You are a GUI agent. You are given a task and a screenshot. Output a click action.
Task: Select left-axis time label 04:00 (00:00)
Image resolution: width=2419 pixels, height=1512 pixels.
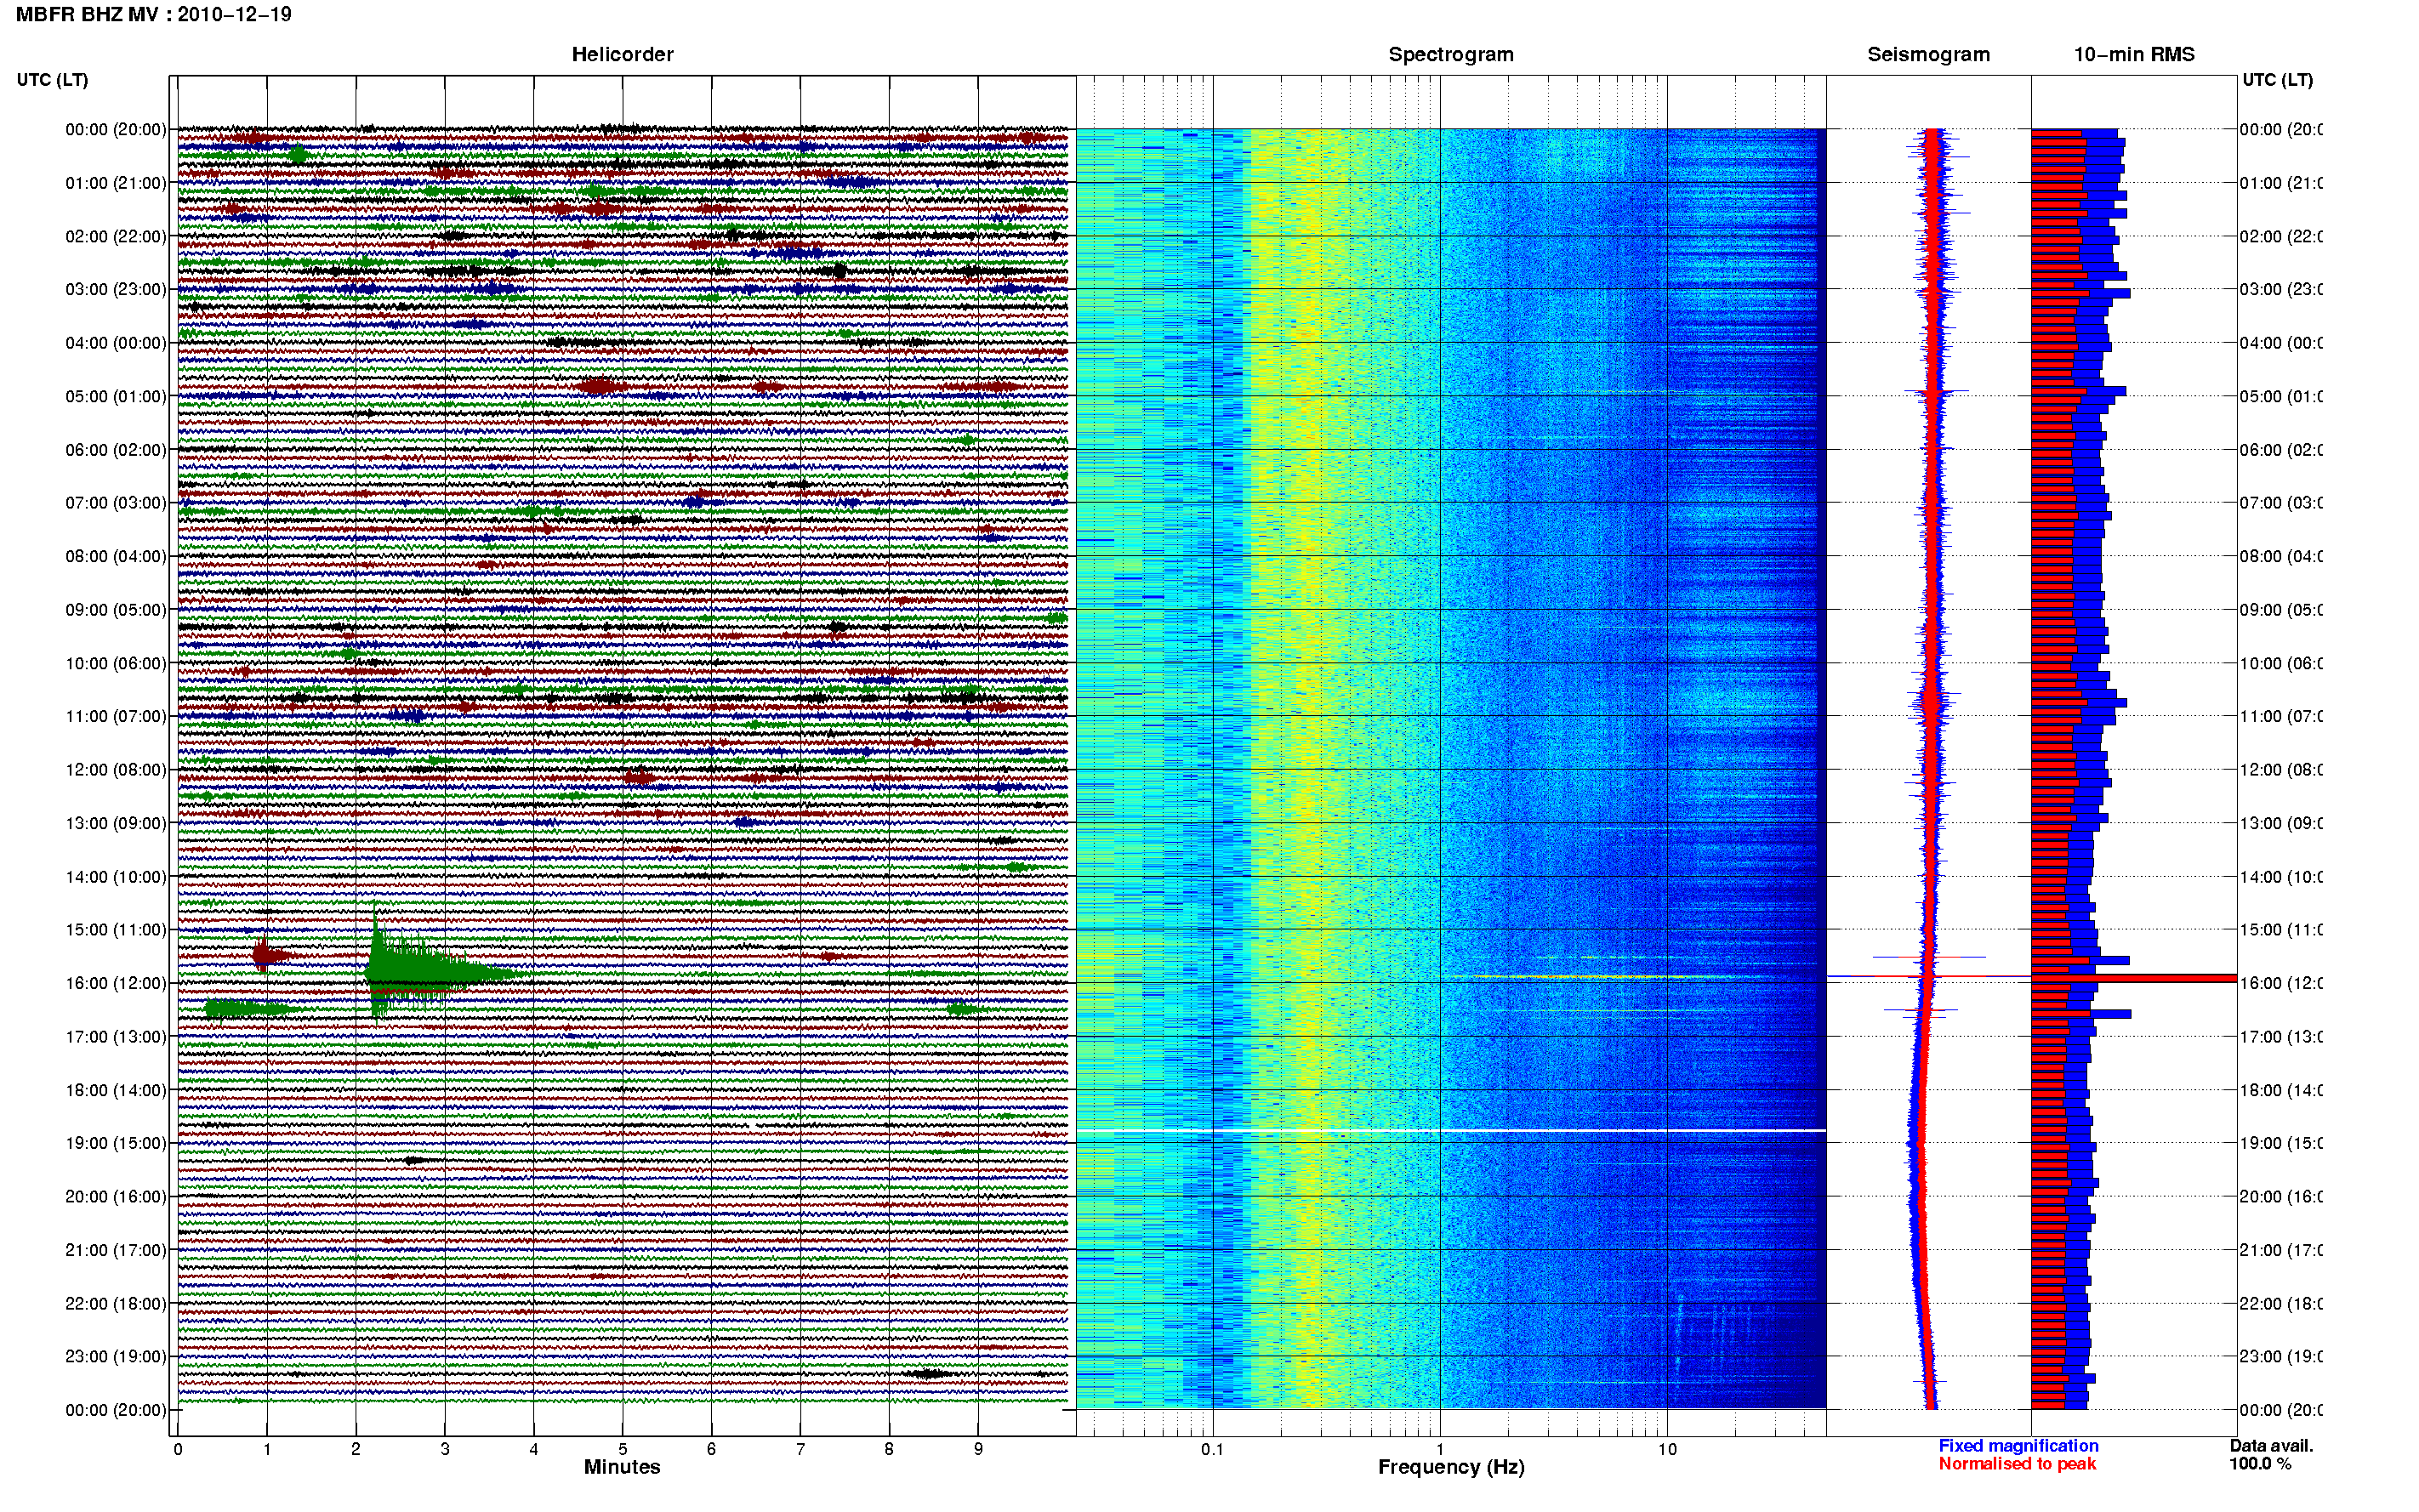[x=116, y=343]
